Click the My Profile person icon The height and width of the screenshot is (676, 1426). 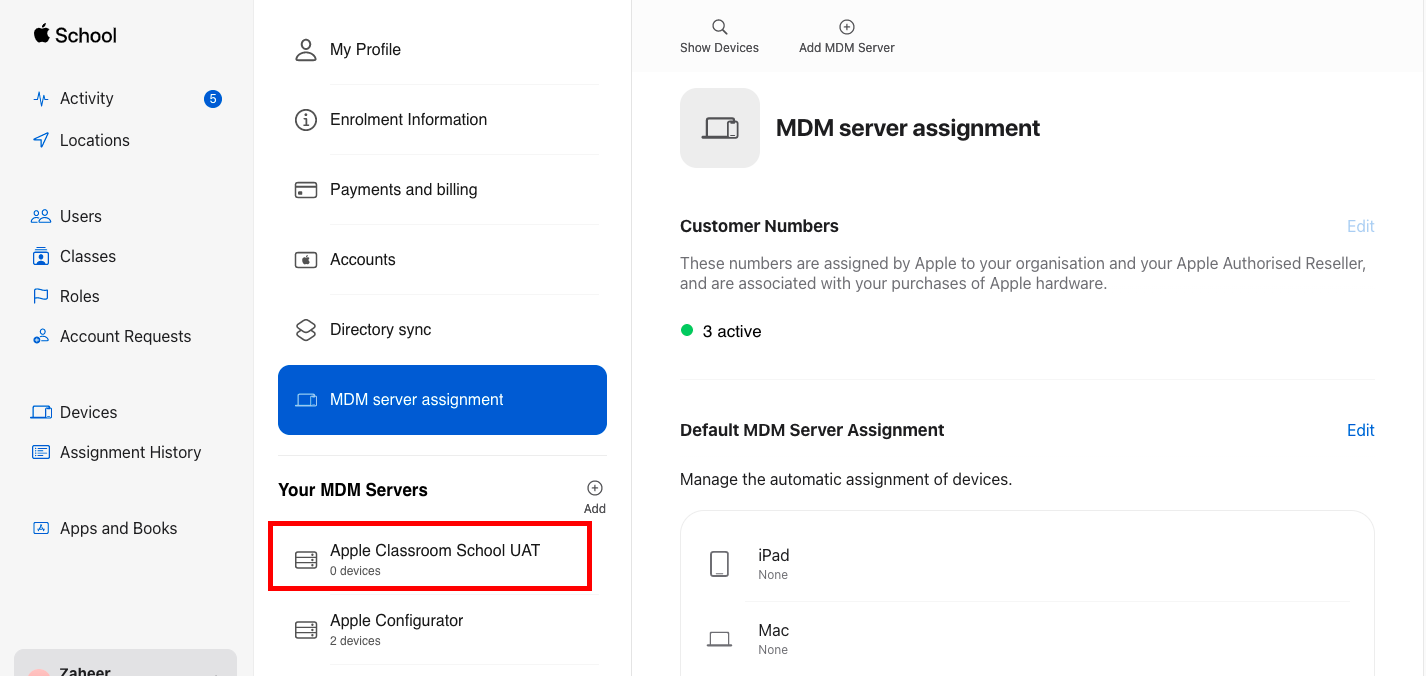[x=306, y=50]
